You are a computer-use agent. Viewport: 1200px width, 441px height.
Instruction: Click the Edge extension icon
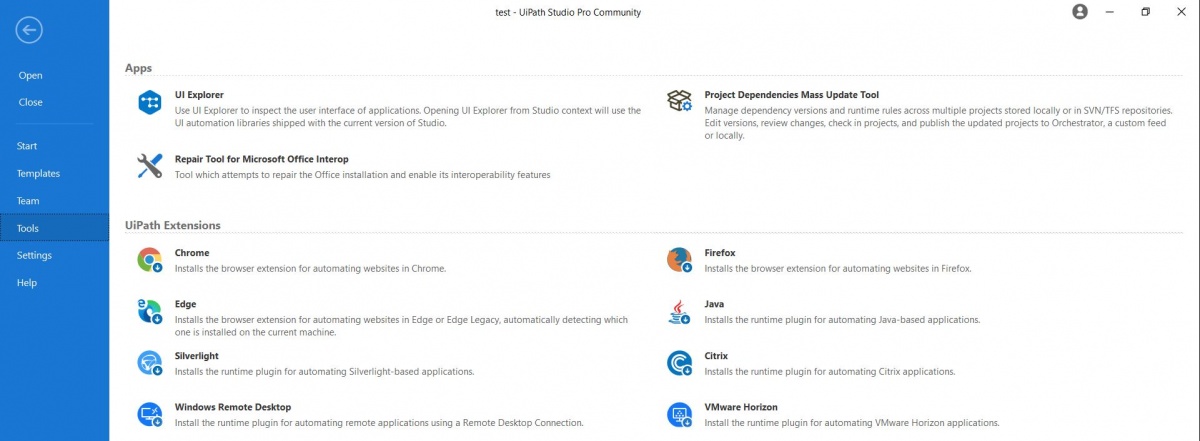pos(150,311)
